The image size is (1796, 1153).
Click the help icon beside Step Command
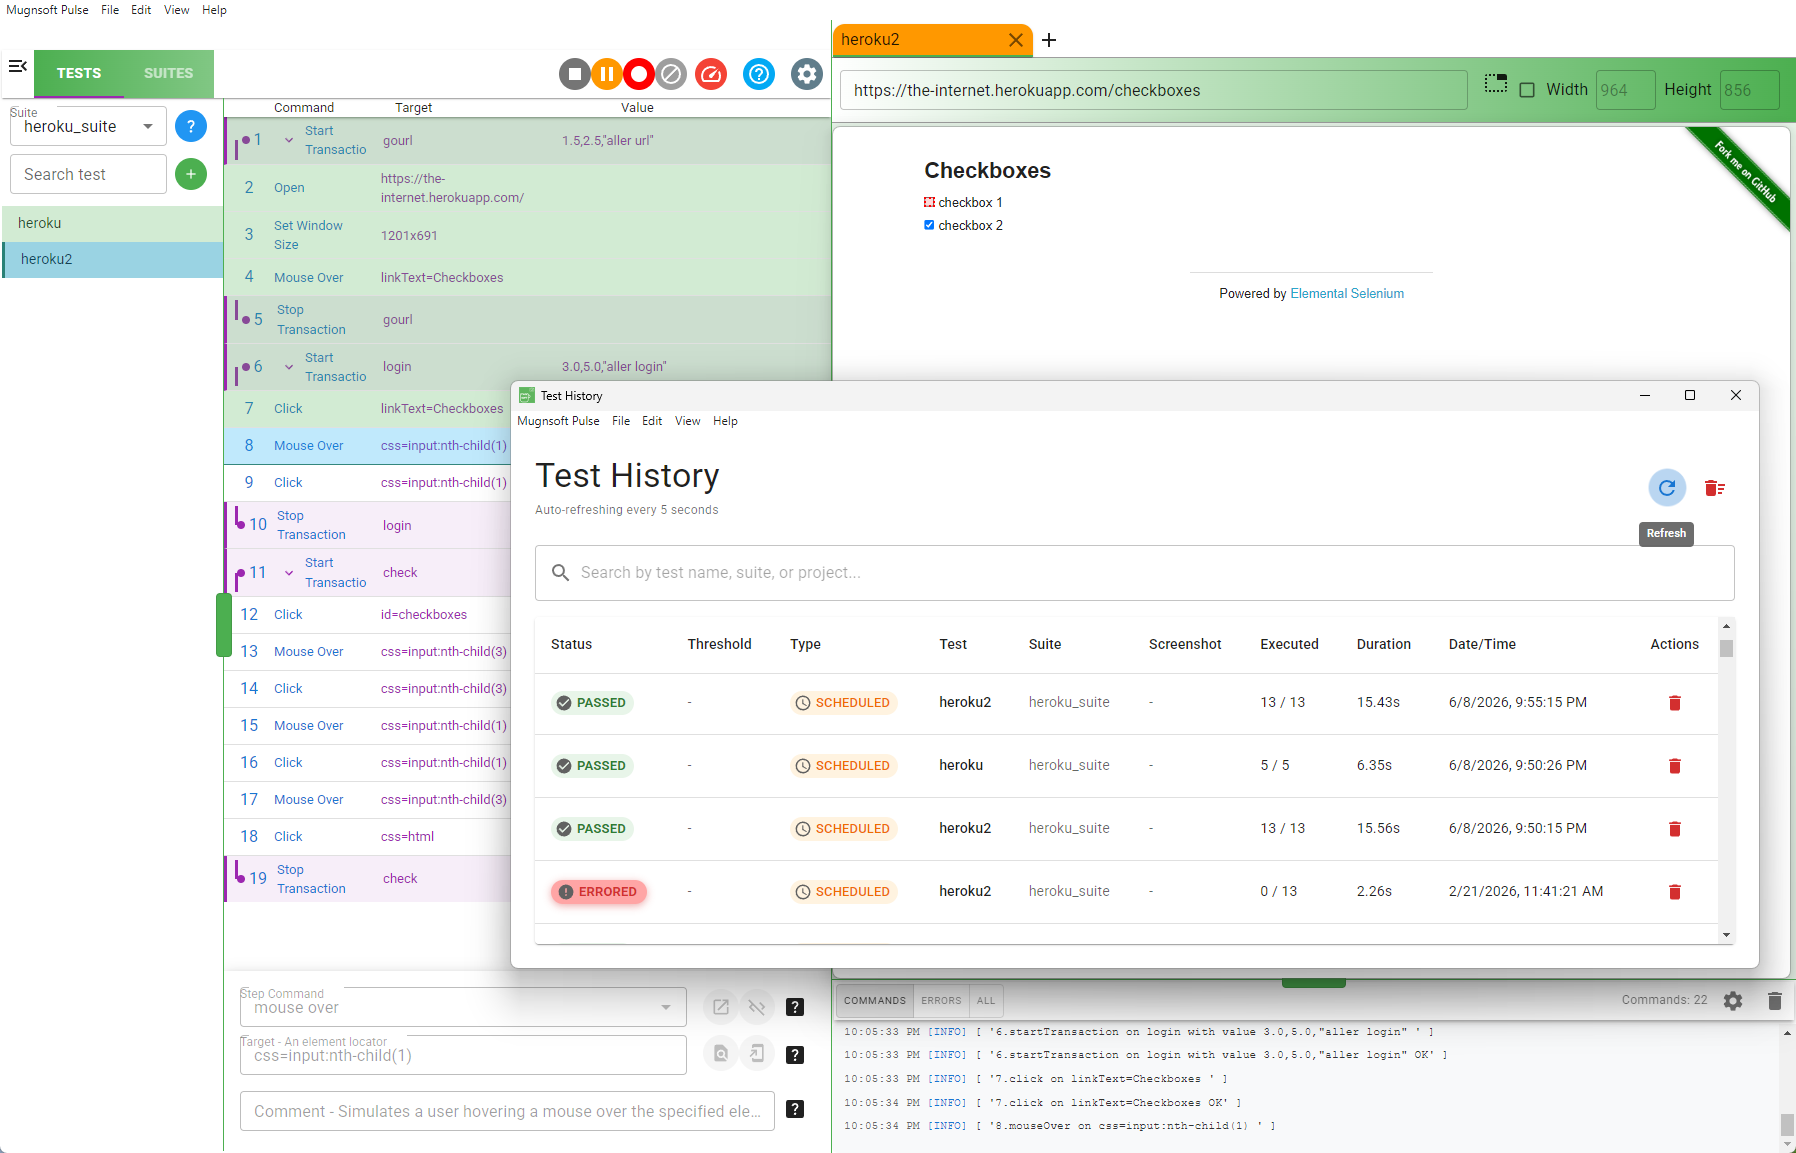(795, 1007)
